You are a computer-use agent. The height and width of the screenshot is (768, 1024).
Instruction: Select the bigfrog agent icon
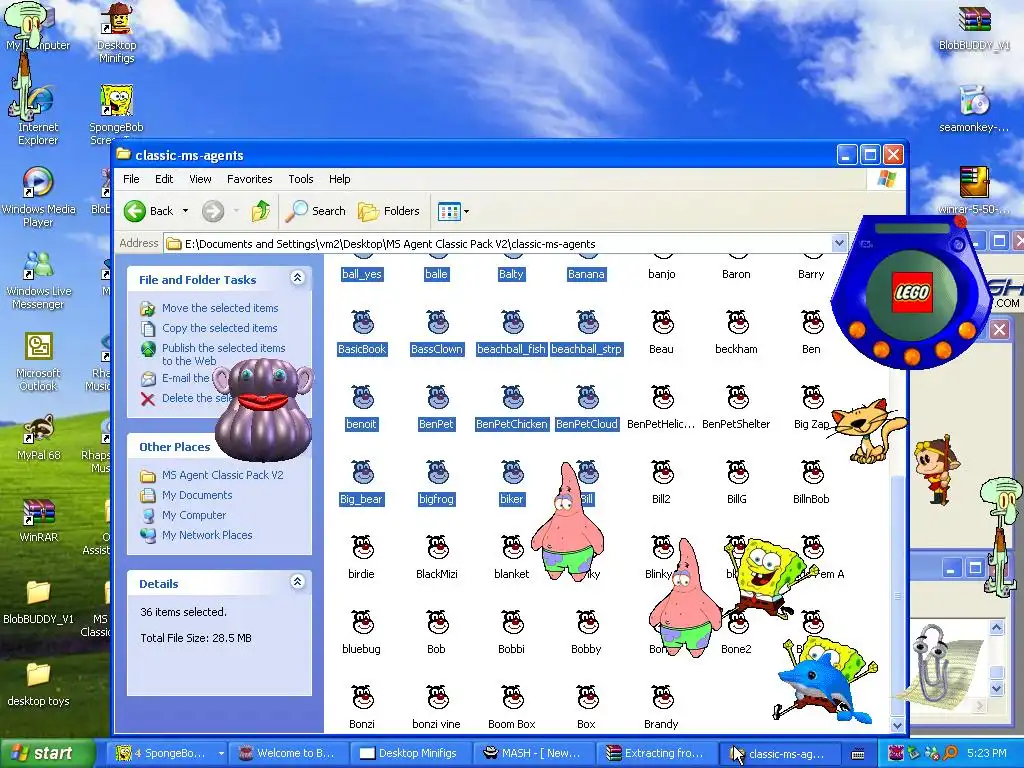click(437, 473)
